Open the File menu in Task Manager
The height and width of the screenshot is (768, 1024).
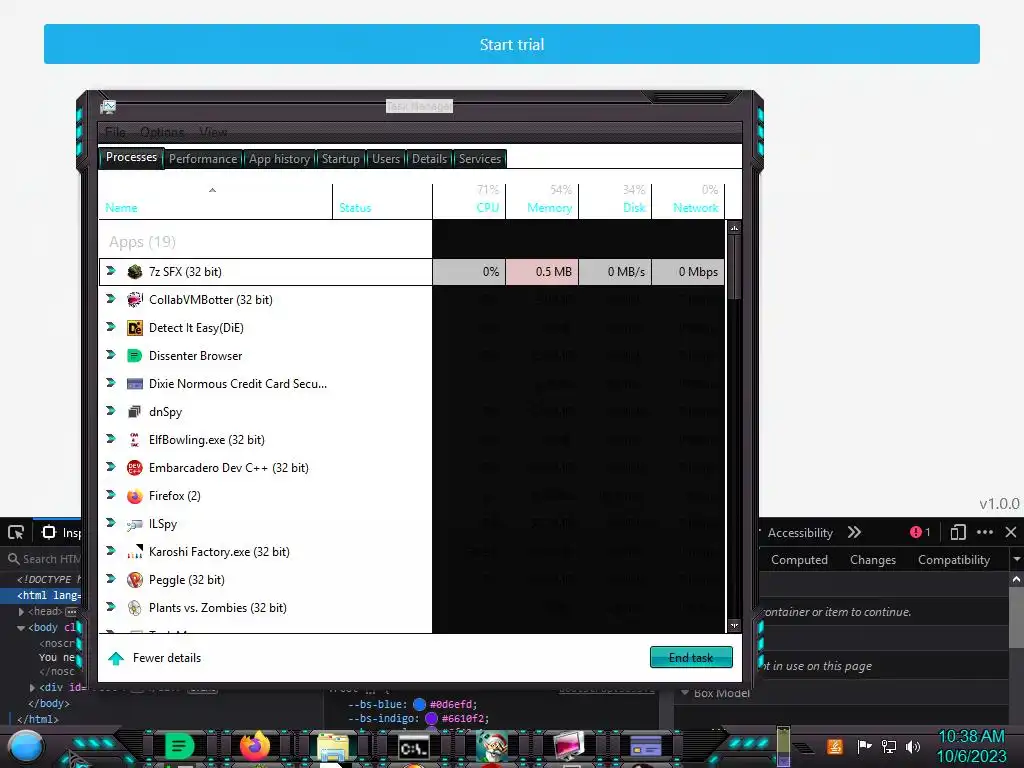(115, 133)
